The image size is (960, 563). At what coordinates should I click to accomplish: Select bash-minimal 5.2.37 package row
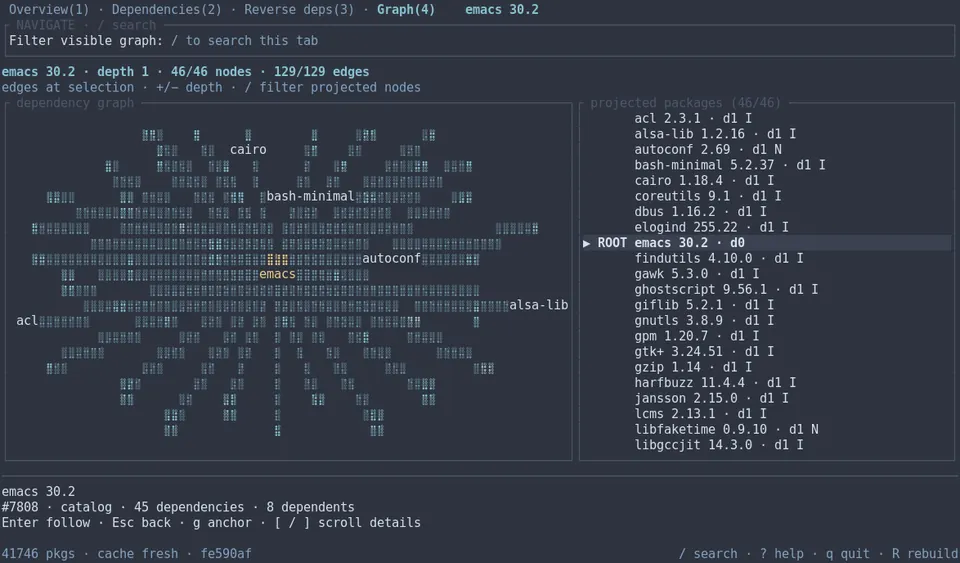[767, 165]
